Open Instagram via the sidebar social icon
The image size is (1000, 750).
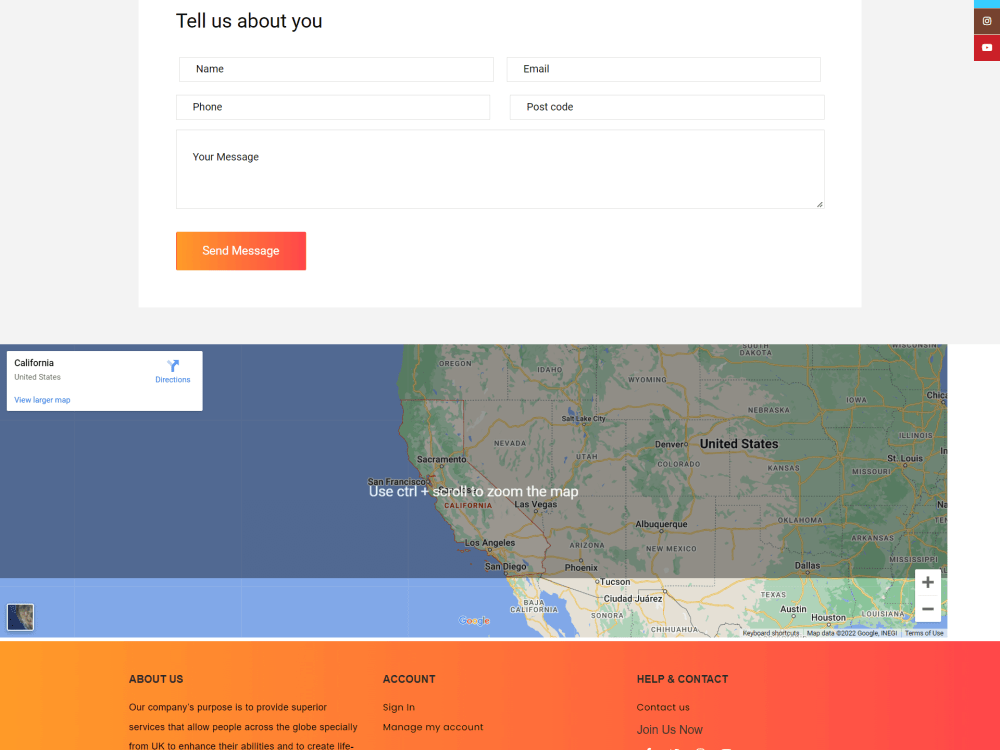(x=986, y=20)
